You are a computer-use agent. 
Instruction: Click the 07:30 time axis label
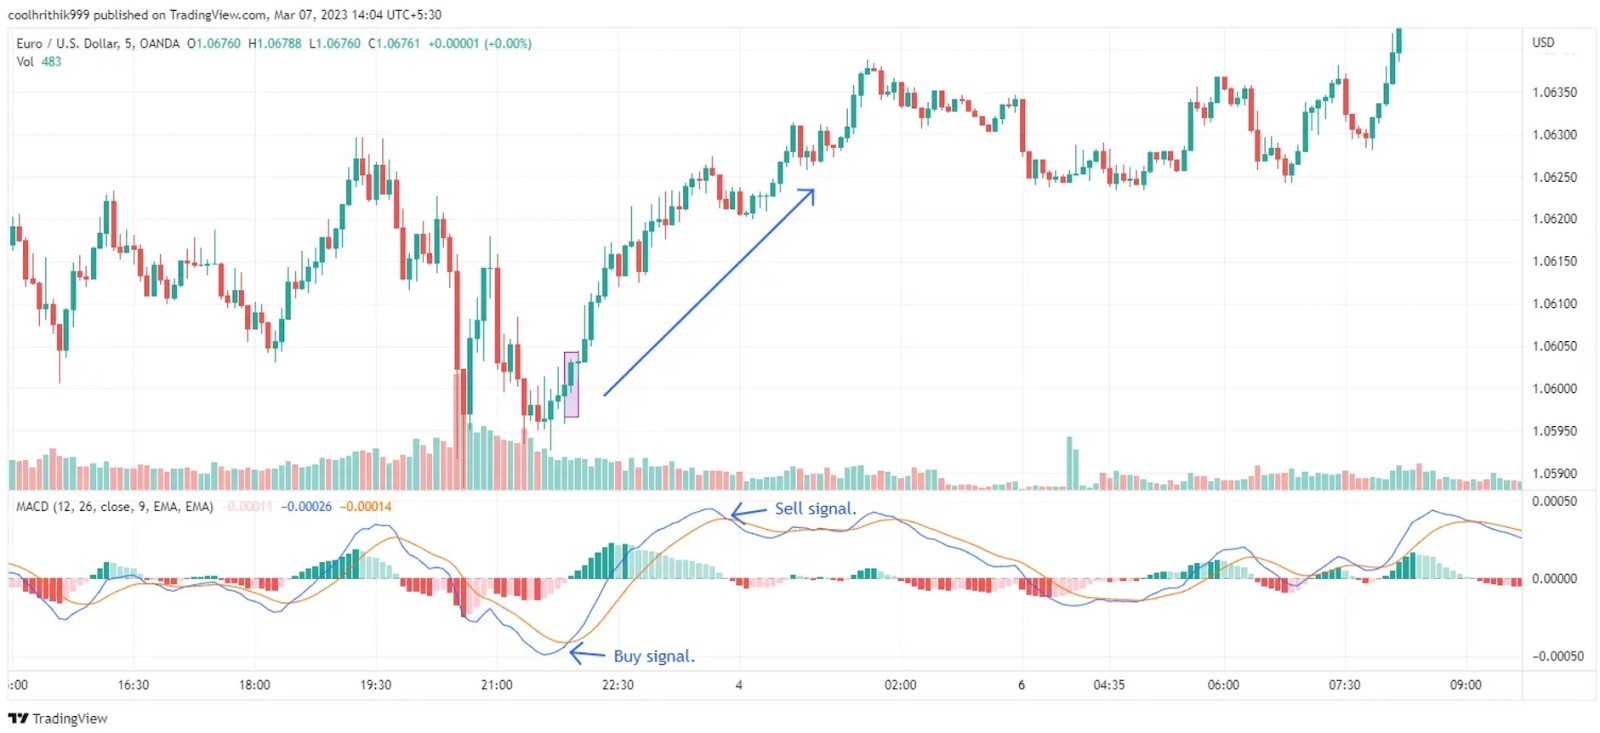click(1344, 685)
